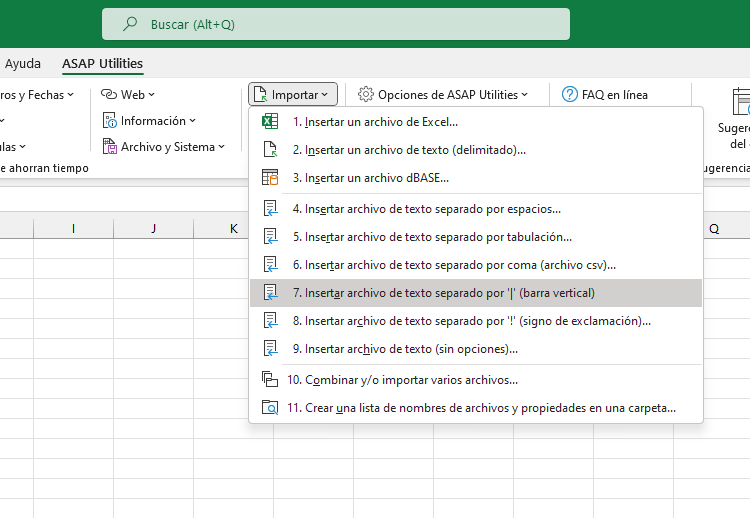
Task: Click the Importar document icon
Action: pos(261,94)
